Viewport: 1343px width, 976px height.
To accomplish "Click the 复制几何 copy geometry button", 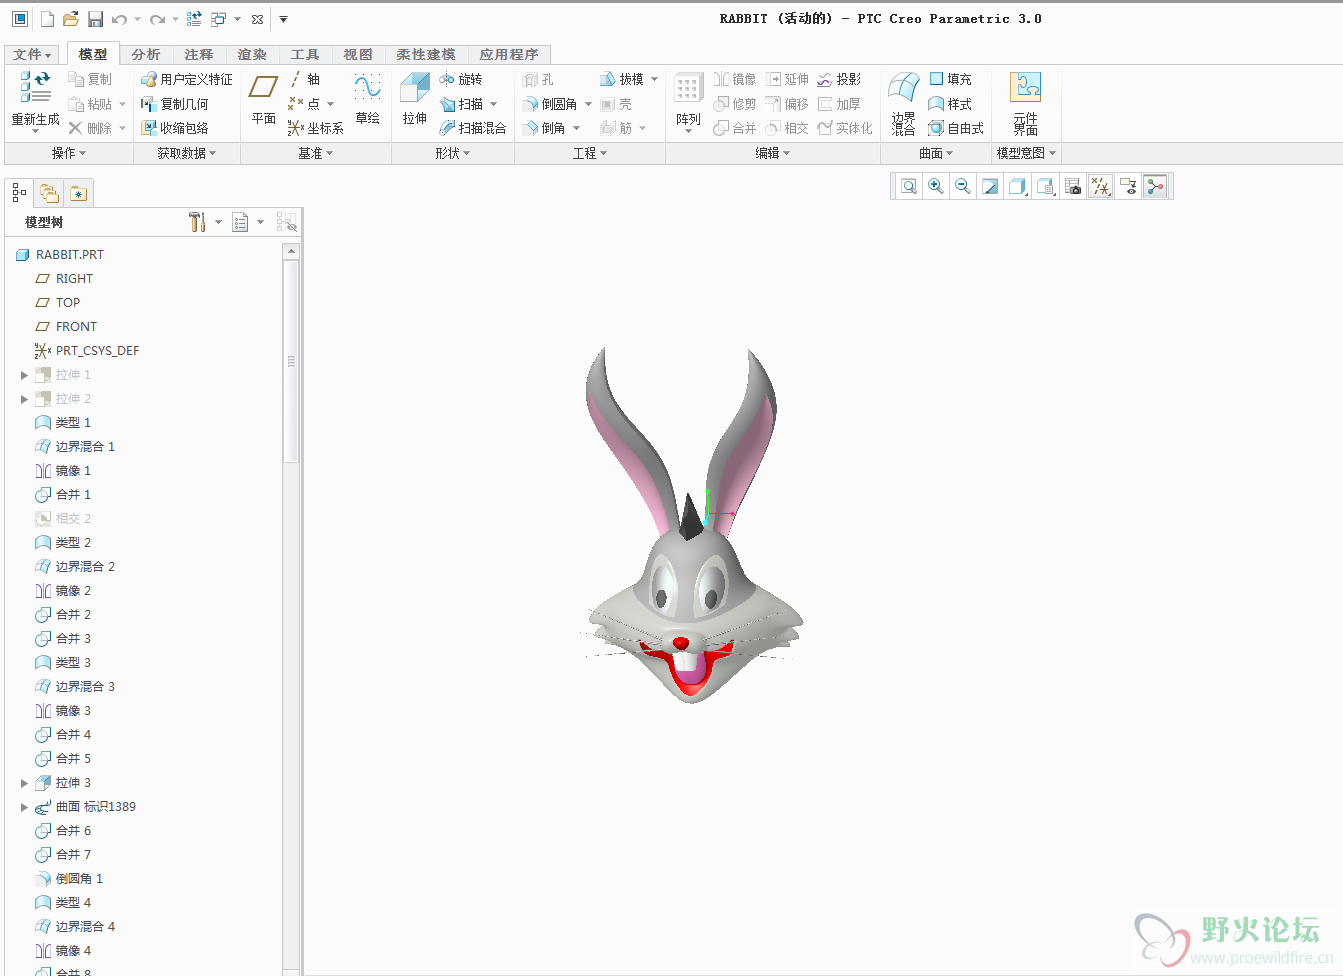I will 175,104.
